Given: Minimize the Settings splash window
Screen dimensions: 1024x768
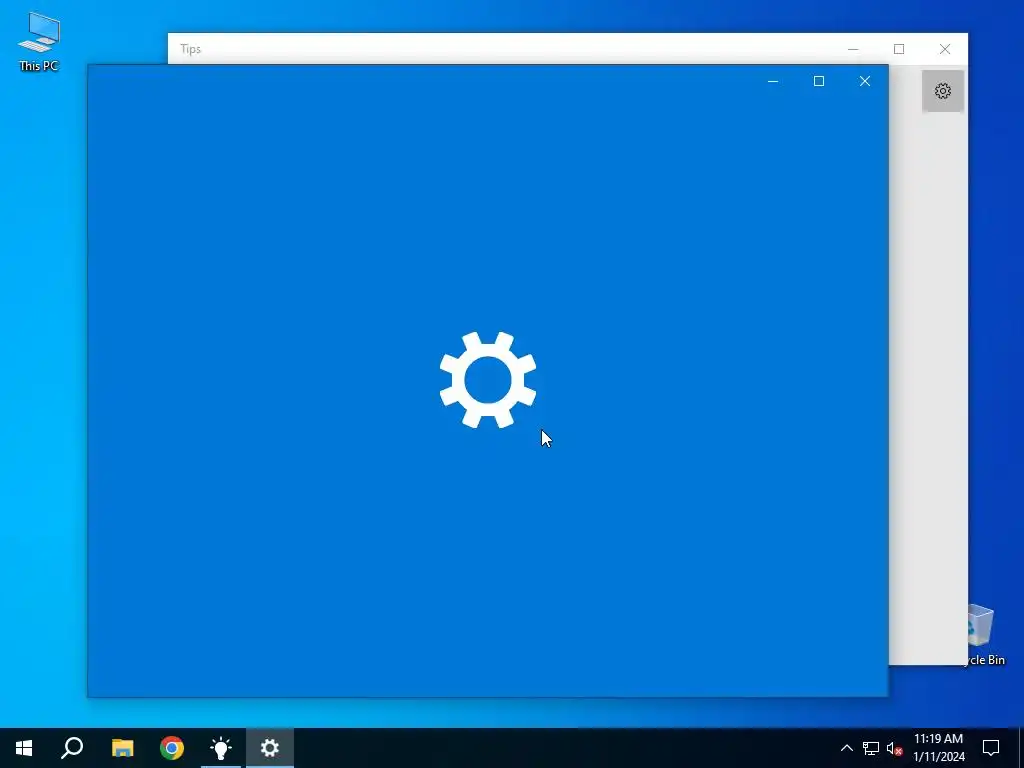Looking at the screenshot, I should 773,81.
